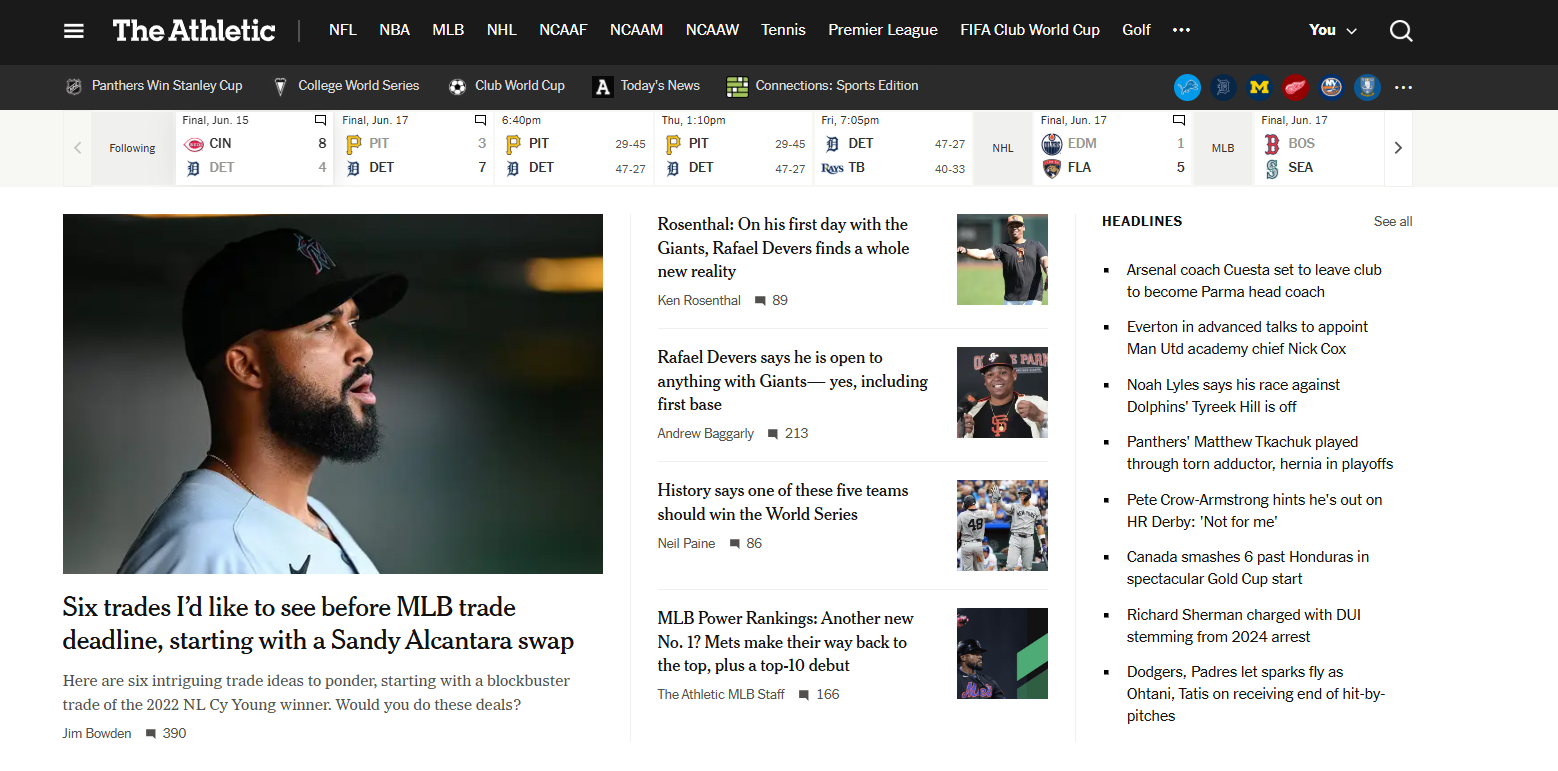Click See all headlines link
The width and height of the screenshot is (1558, 771).
(1392, 221)
